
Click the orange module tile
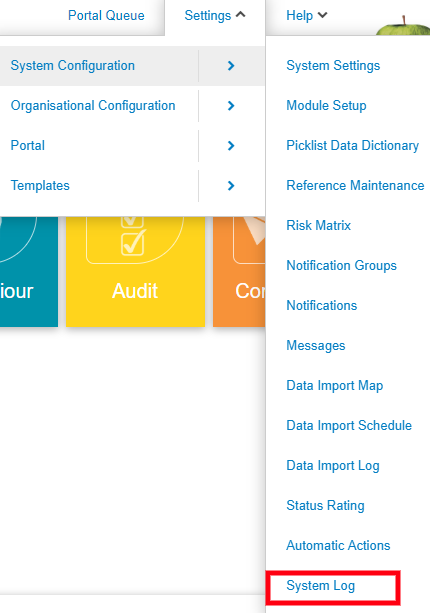coord(239,271)
